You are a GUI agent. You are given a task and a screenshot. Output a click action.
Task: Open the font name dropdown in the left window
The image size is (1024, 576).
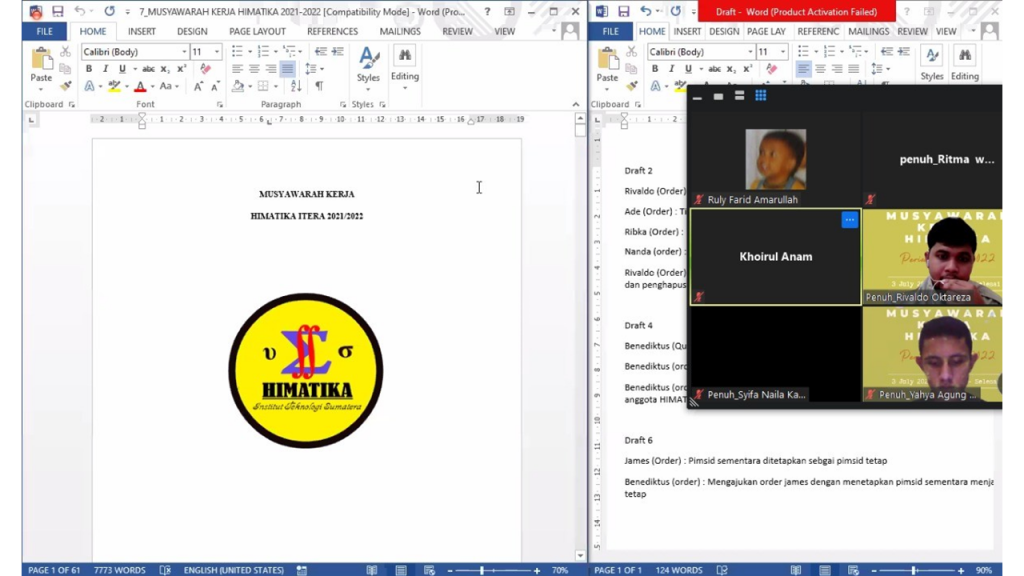(x=183, y=52)
